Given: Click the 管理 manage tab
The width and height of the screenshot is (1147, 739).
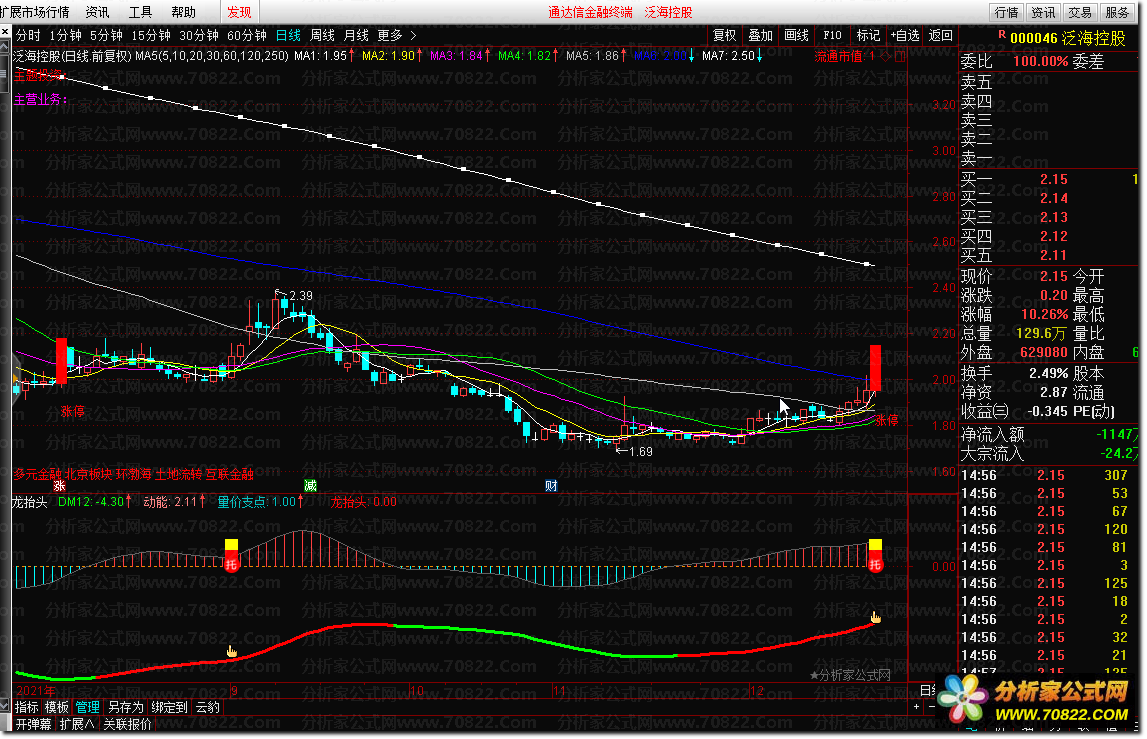Looking at the screenshot, I should pyautogui.click(x=88, y=708).
